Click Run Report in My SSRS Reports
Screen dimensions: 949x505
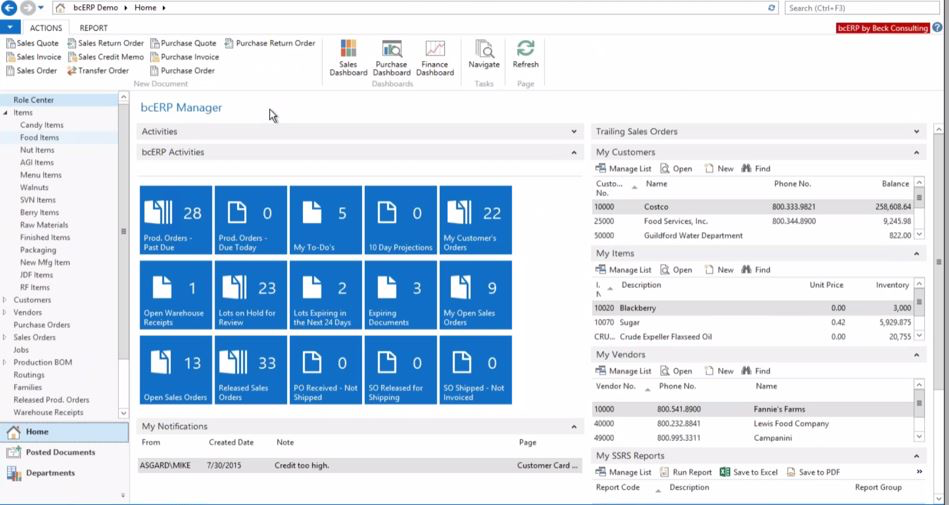pos(686,472)
